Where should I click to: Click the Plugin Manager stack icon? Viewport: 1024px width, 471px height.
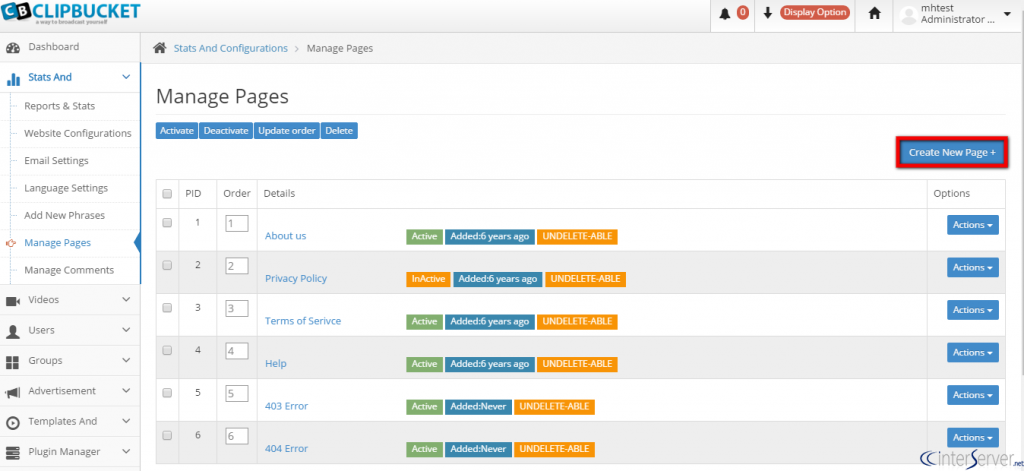tap(12, 452)
